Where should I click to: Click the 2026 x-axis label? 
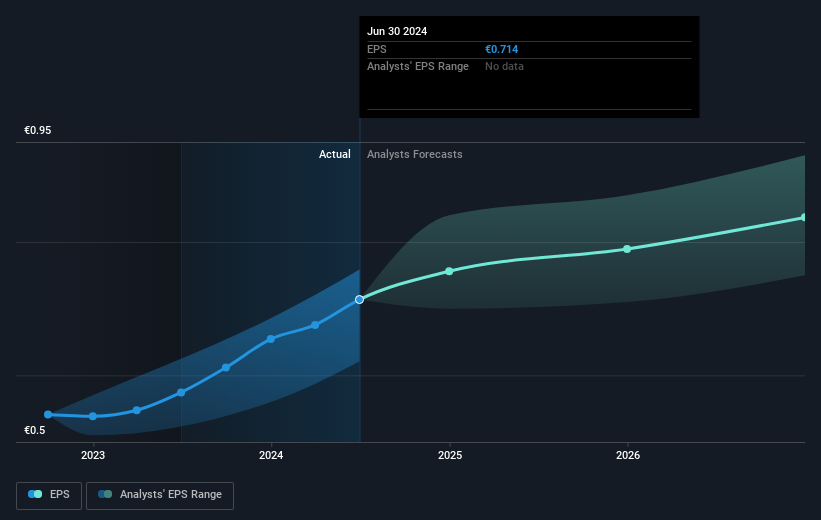coord(628,455)
